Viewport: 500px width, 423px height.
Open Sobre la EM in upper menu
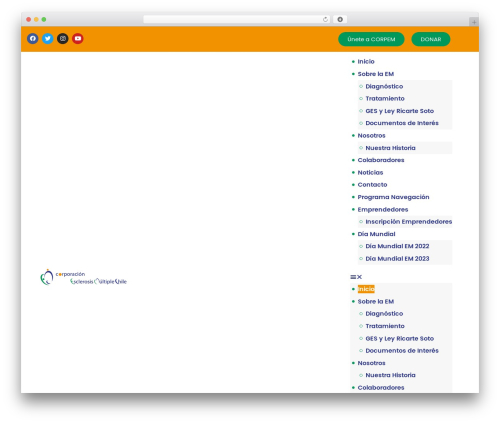(x=376, y=74)
